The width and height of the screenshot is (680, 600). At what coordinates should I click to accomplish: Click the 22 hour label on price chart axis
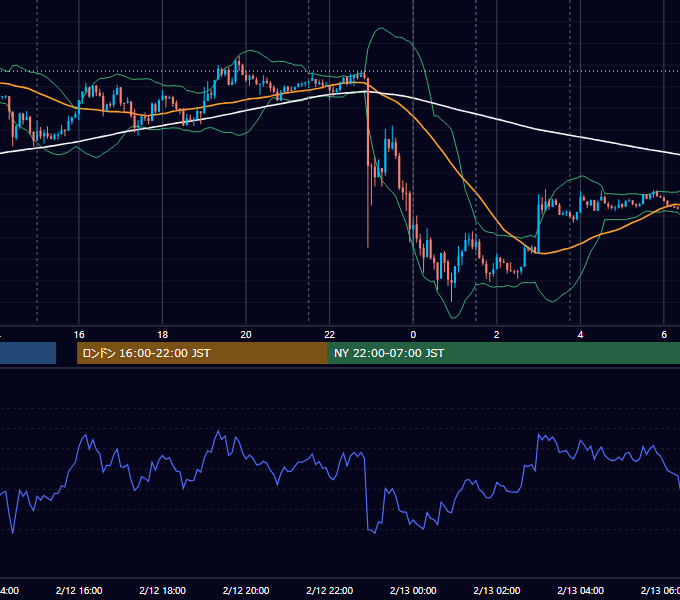330,335
